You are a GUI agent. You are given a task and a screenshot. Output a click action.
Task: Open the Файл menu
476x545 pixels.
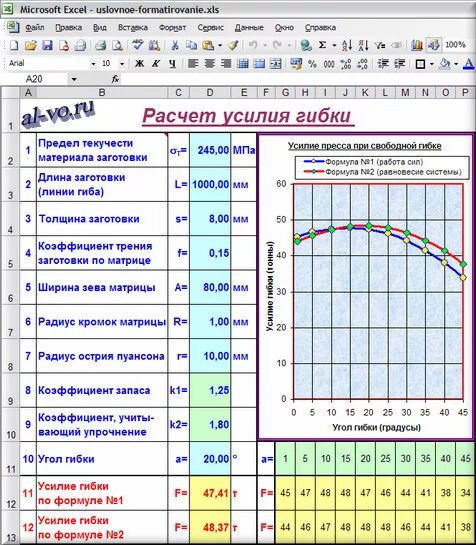pos(34,27)
